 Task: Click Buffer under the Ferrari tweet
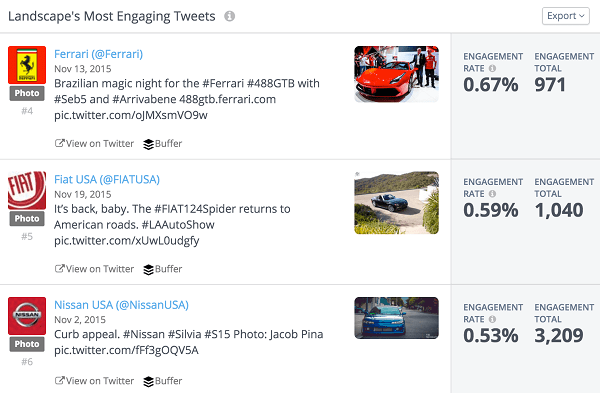[x=163, y=144]
